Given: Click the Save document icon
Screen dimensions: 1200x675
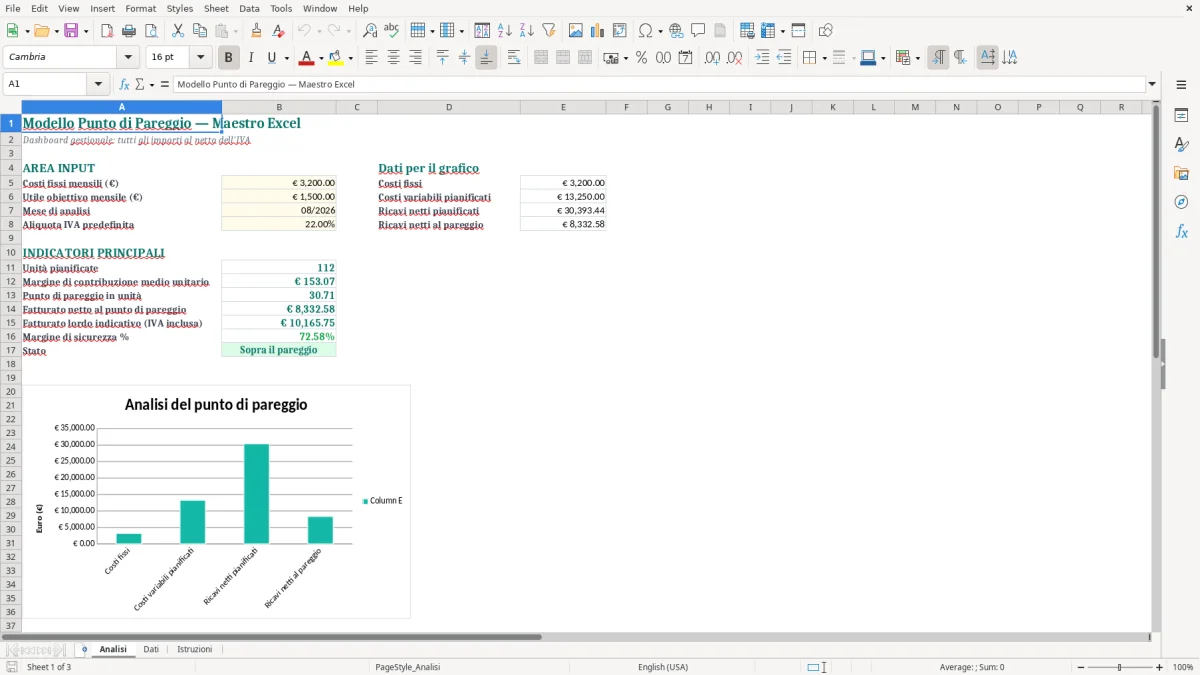Looking at the screenshot, I should [71, 31].
